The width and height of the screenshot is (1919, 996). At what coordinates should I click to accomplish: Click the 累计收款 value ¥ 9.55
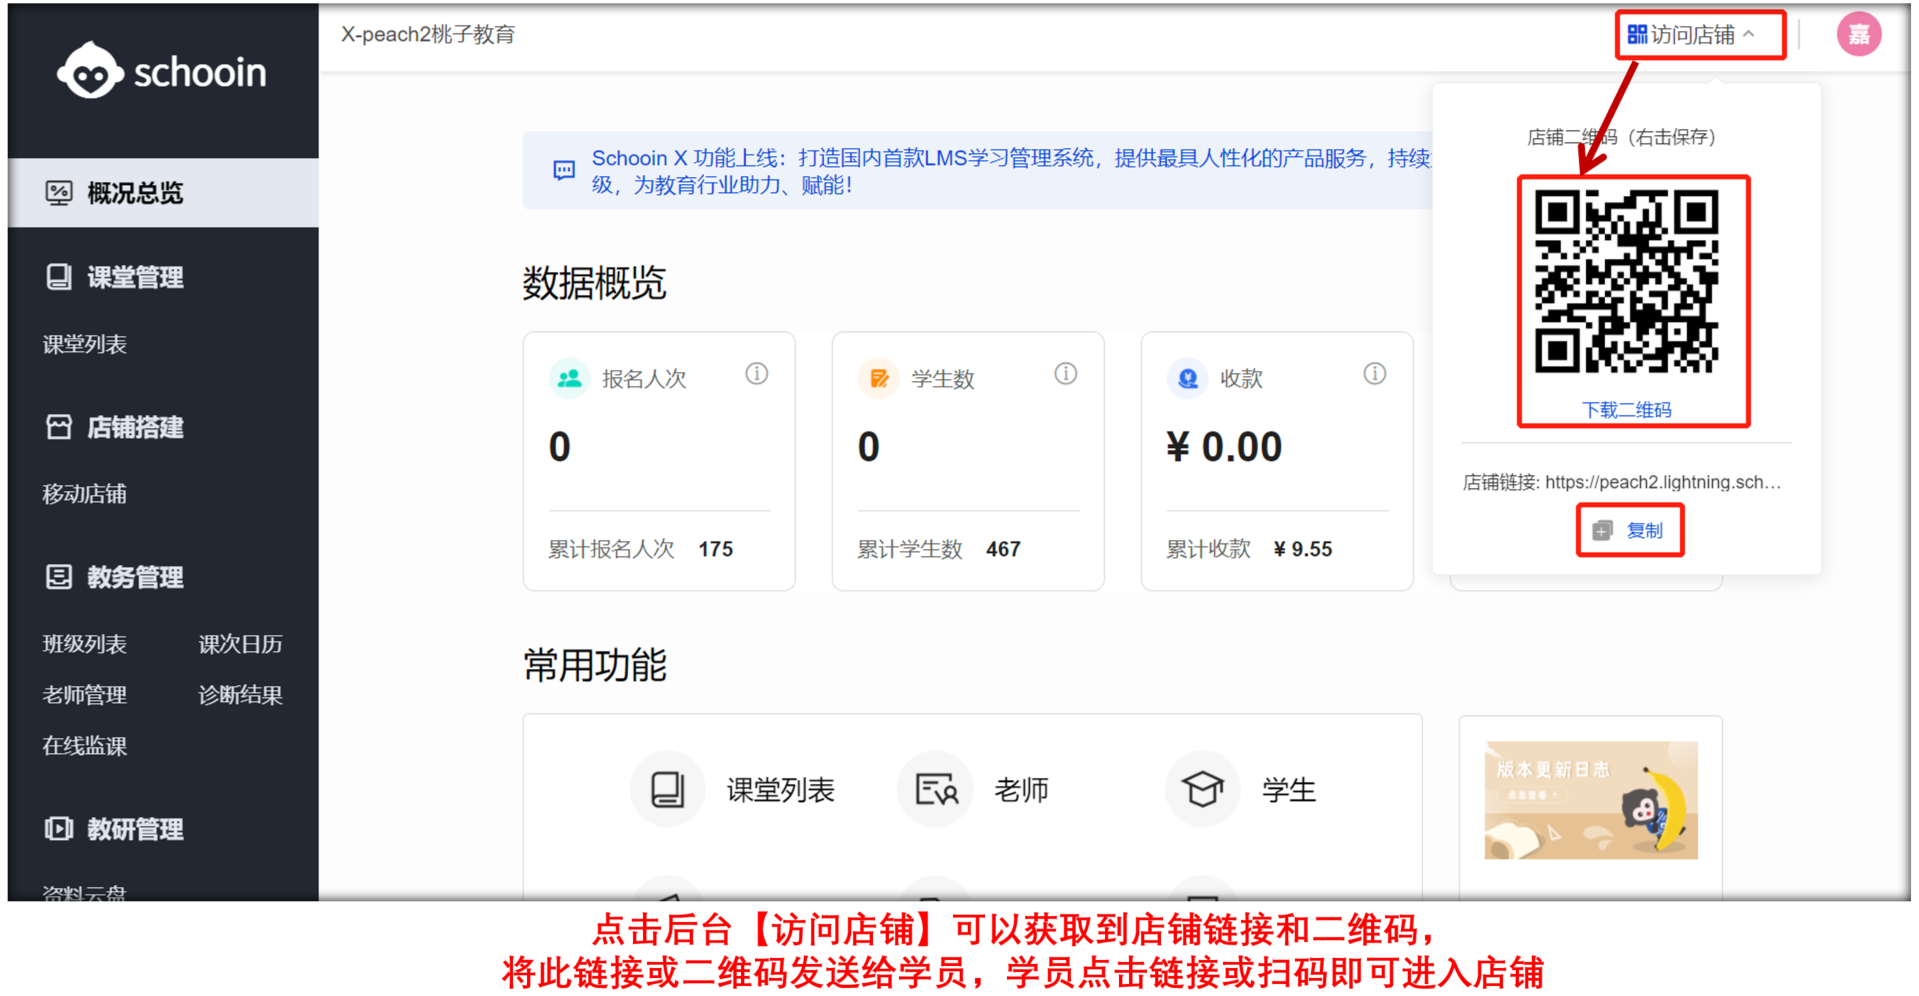point(1303,549)
